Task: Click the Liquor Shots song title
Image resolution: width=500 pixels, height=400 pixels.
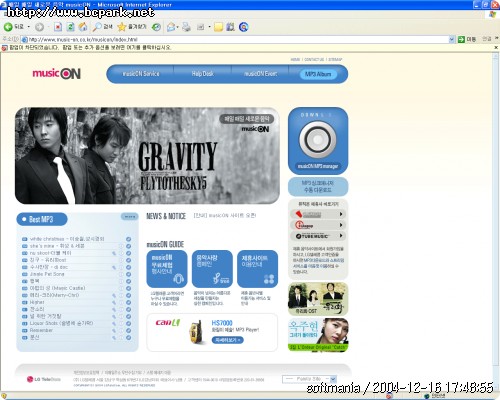Action: 61,323
